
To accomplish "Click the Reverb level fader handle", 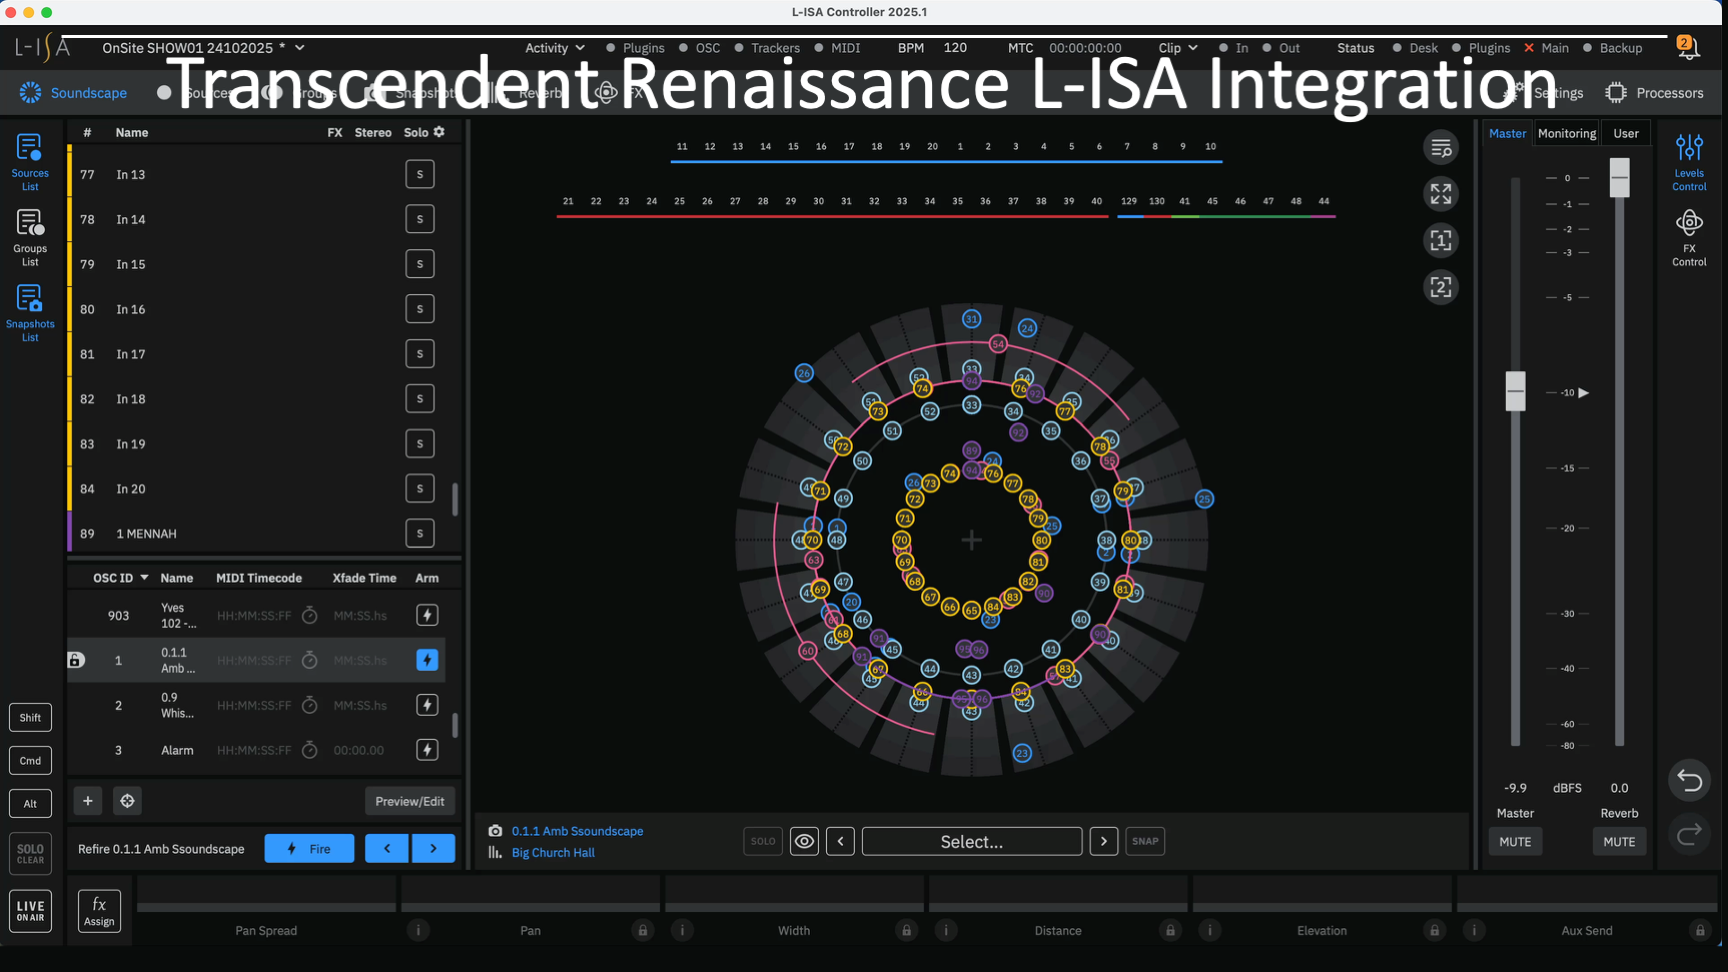I will tap(1619, 177).
